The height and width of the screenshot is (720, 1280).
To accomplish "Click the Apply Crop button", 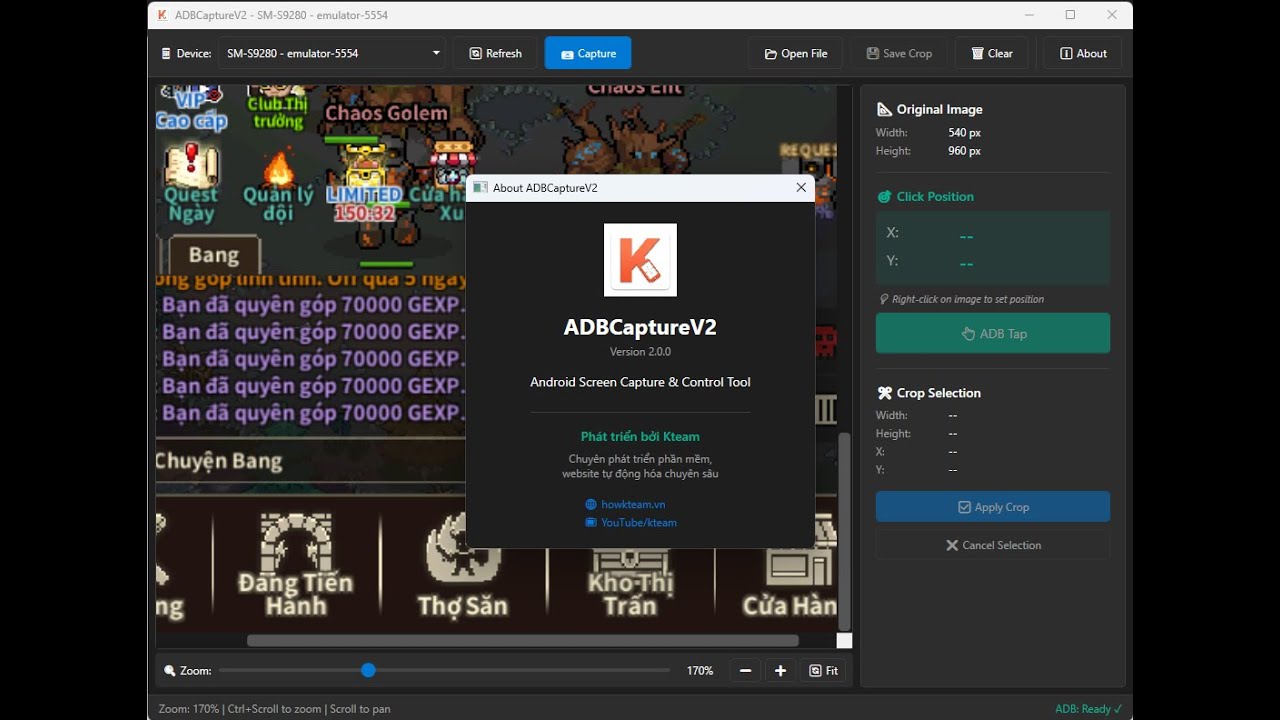I will (993, 507).
